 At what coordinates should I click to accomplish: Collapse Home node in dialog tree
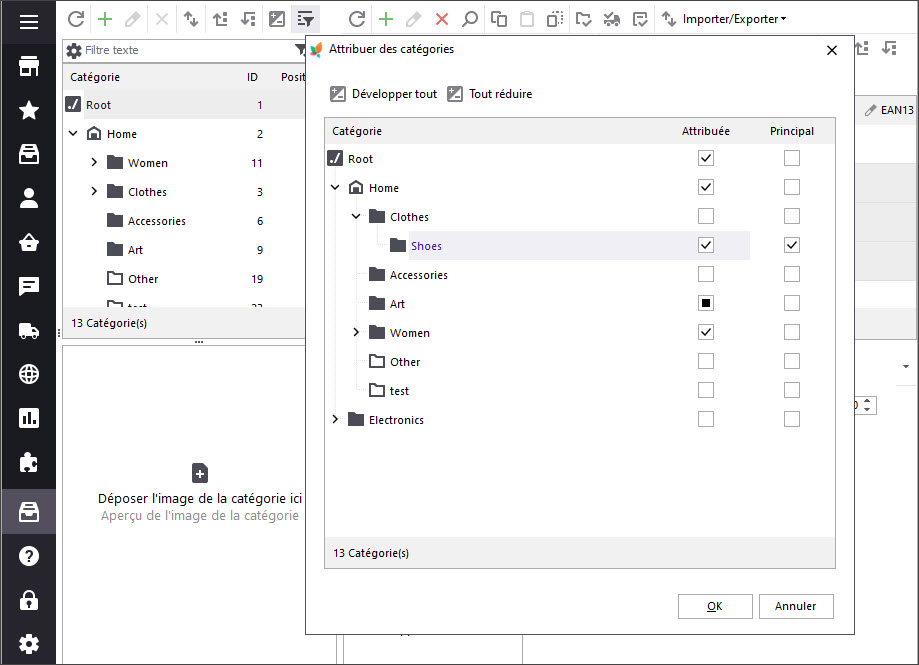click(x=335, y=187)
